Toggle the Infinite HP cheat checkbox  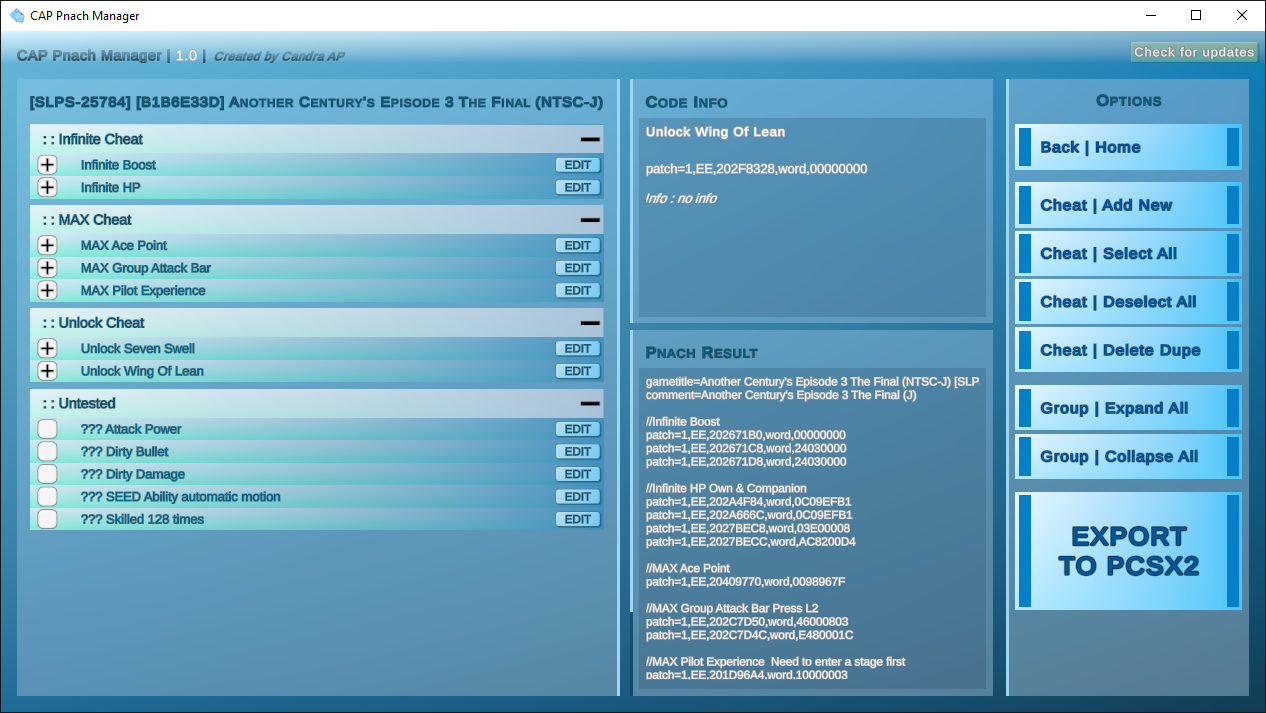(47, 187)
